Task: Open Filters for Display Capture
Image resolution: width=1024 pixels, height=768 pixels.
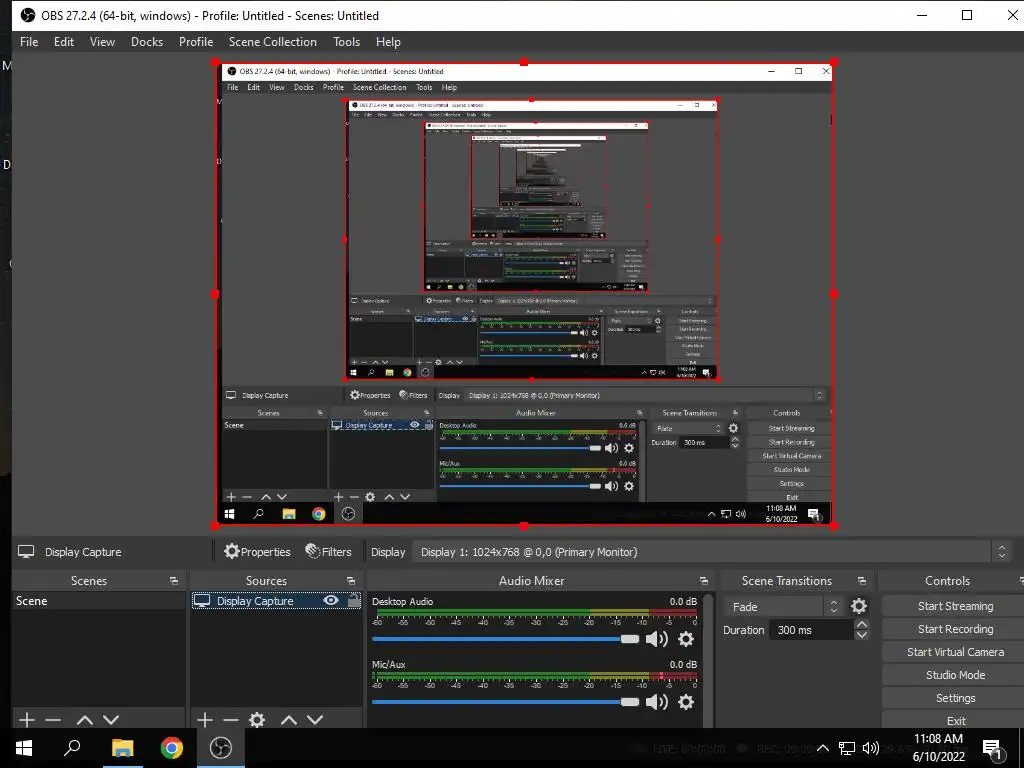Action: (x=328, y=552)
